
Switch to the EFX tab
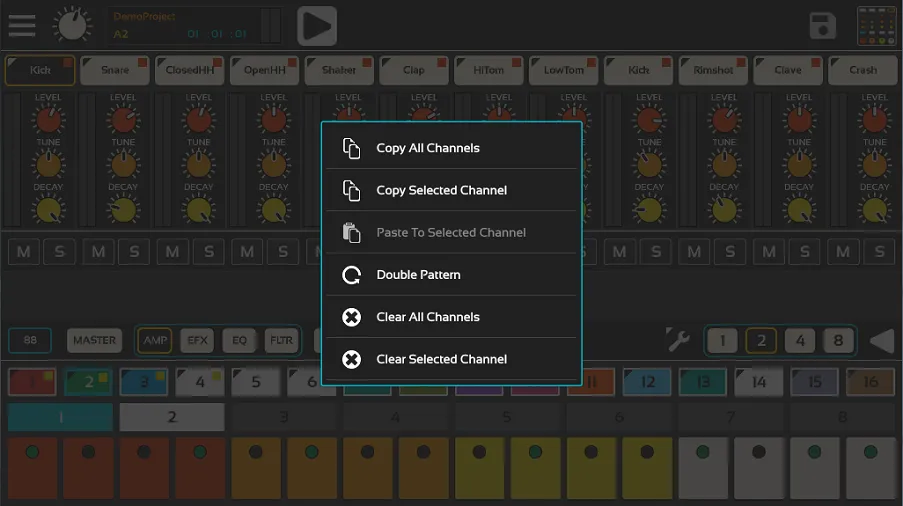[x=197, y=340]
